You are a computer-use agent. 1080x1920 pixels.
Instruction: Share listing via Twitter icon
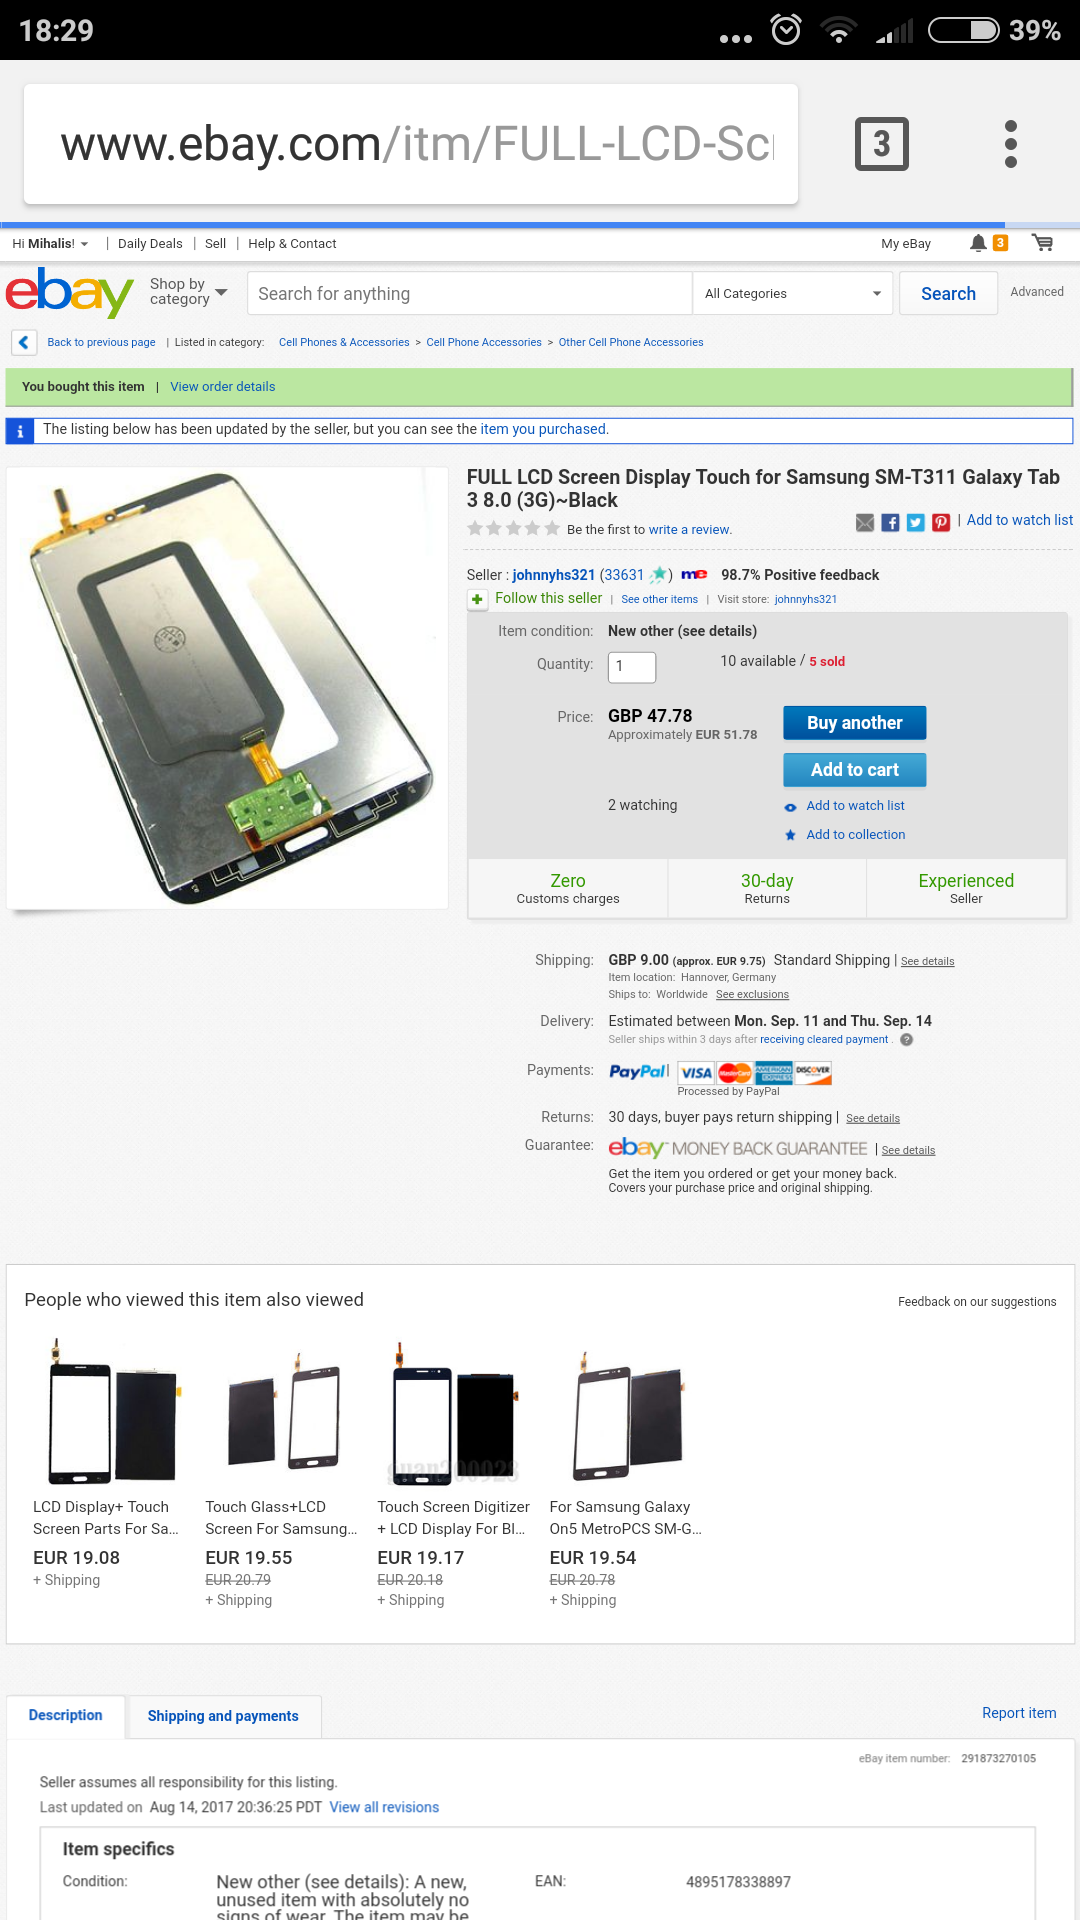click(x=915, y=522)
